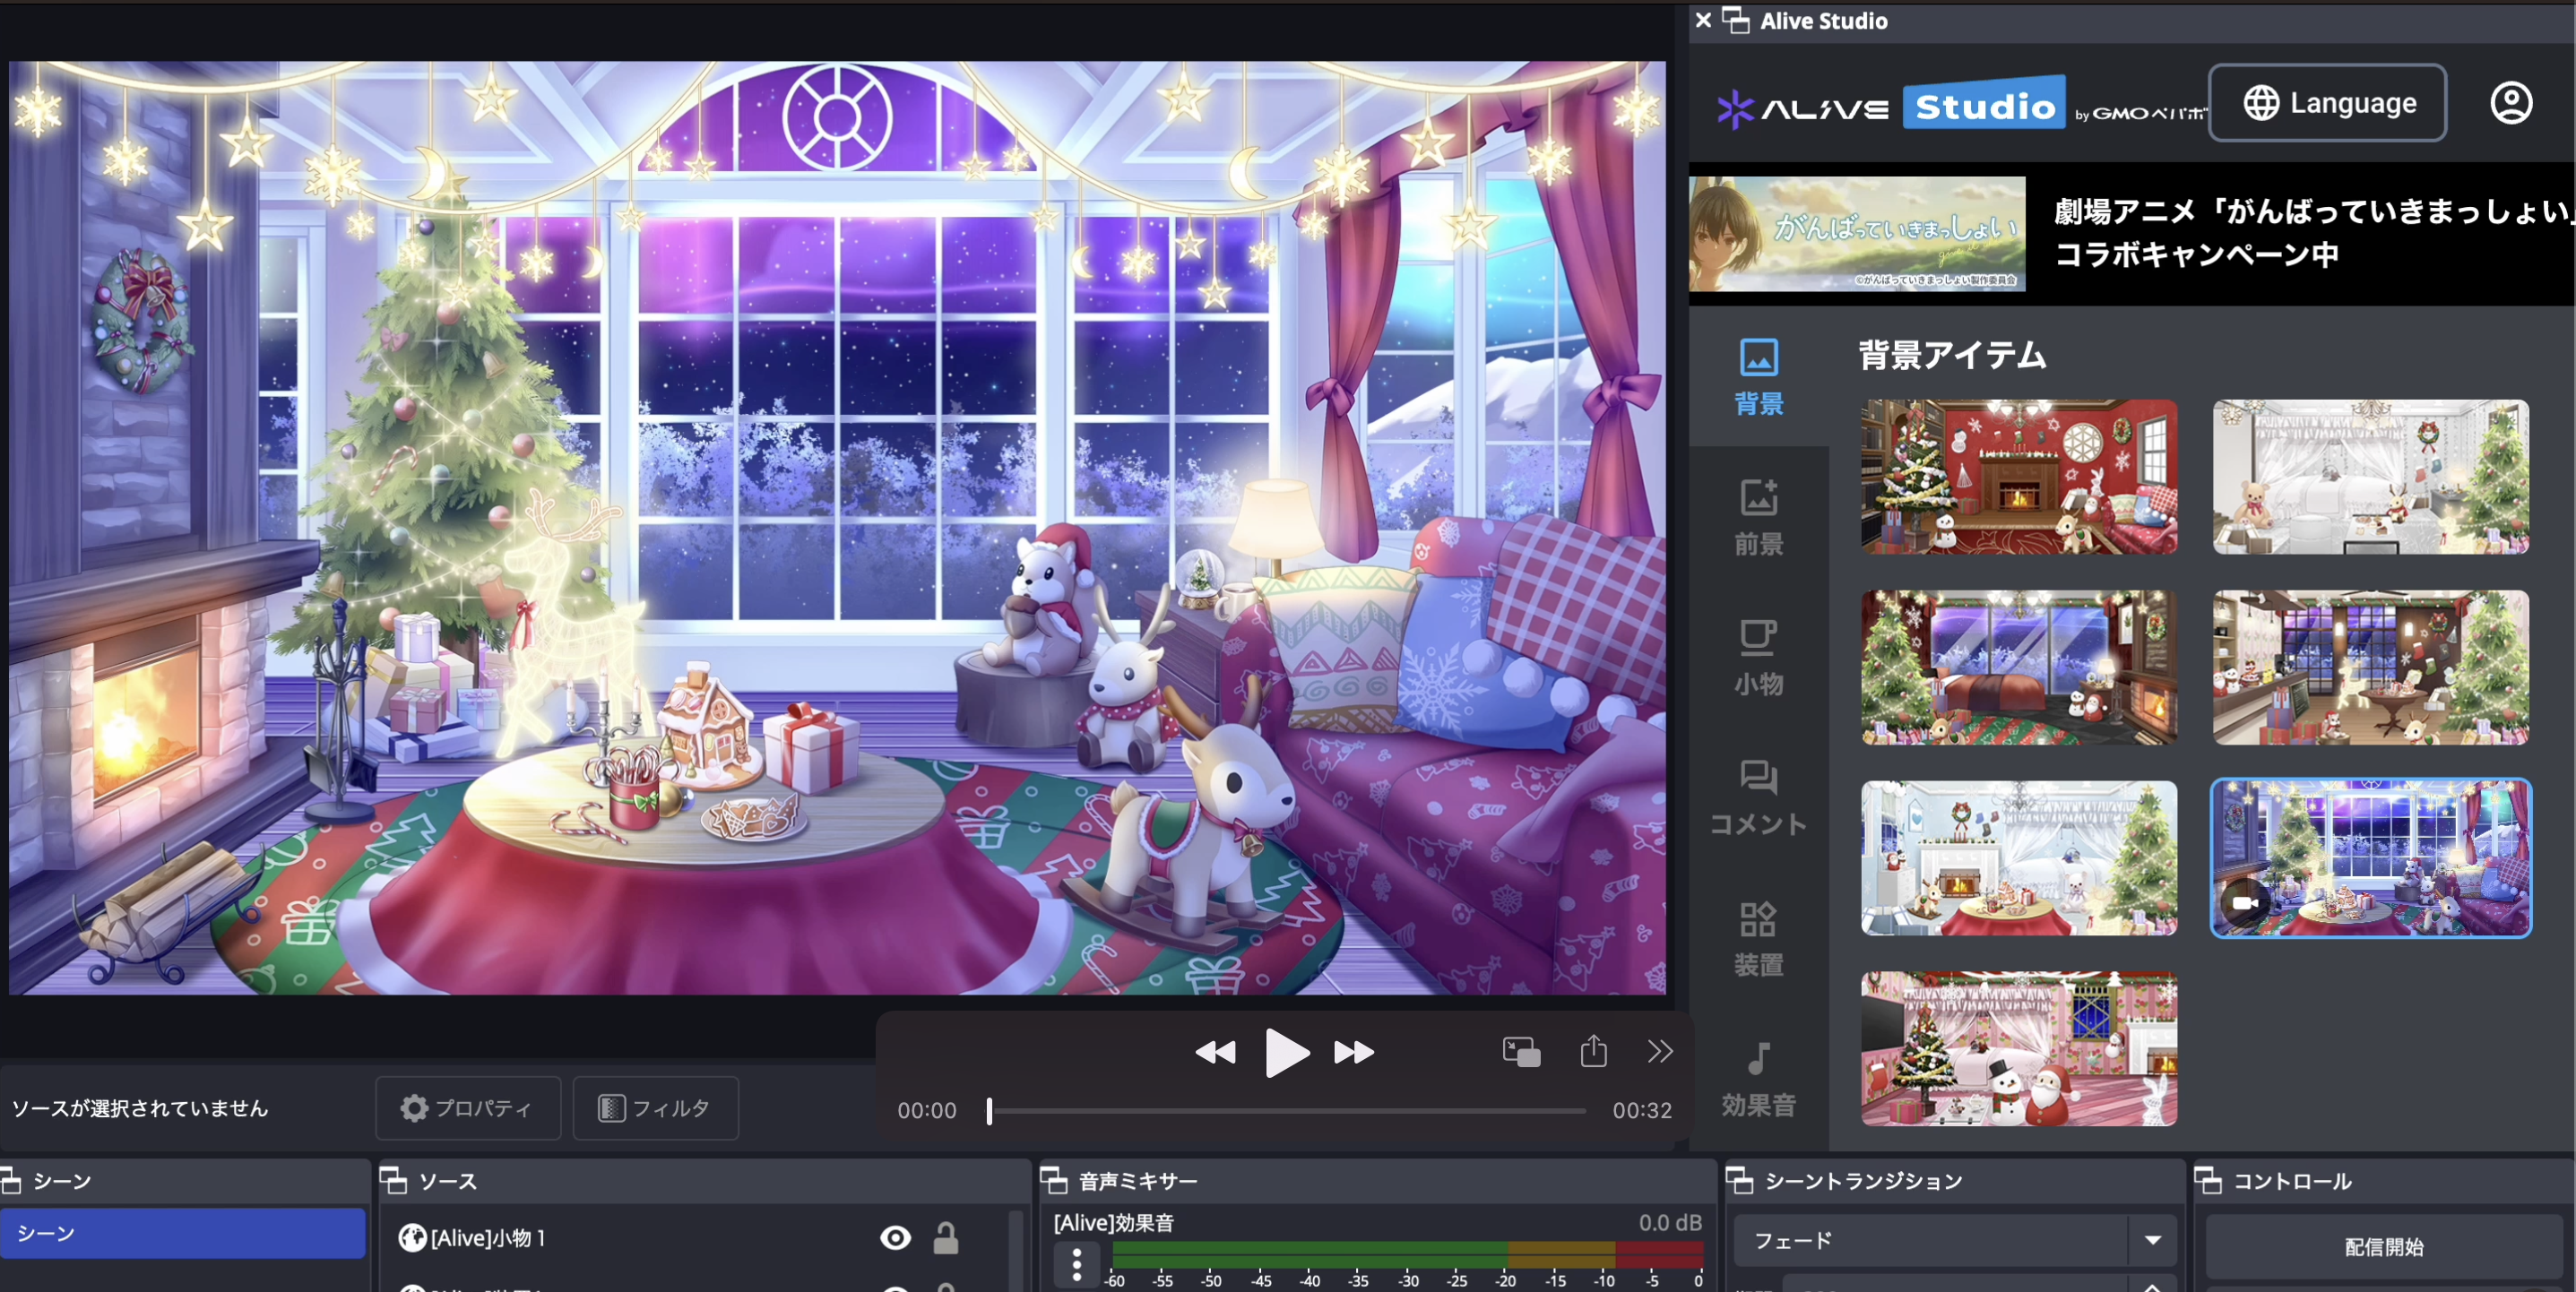Screen dimensions: 2576x1292
Task: Click the 配信開始 start streaming button
Action: pos(2383,1246)
